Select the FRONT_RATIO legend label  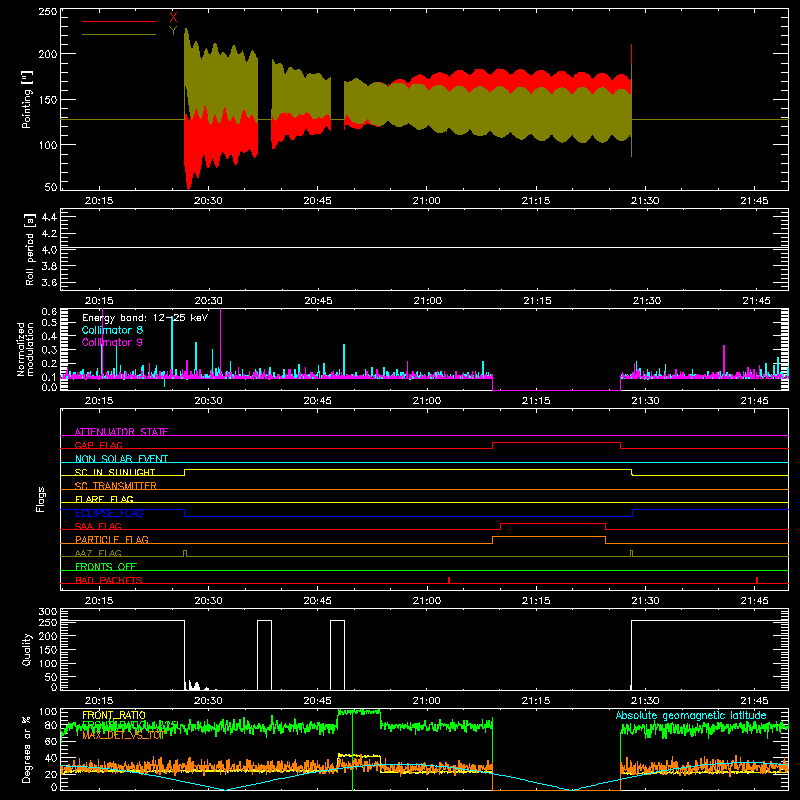114,715
